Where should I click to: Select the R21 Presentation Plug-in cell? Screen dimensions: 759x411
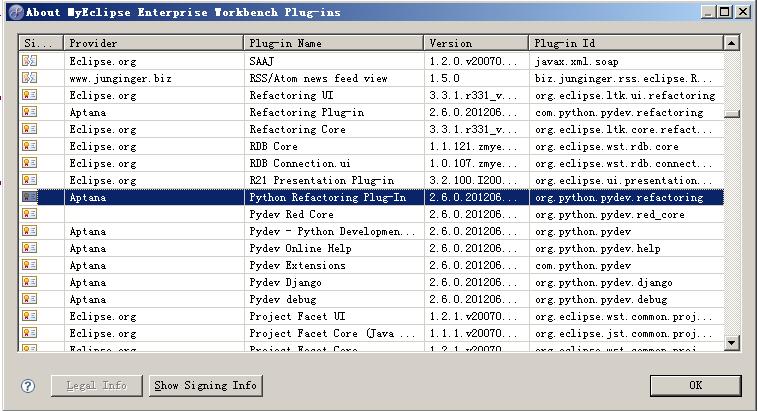(334, 180)
